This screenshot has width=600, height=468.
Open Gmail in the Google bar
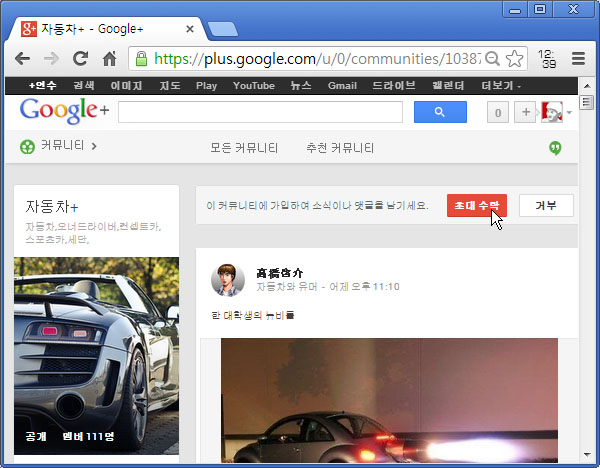click(342, 86)
